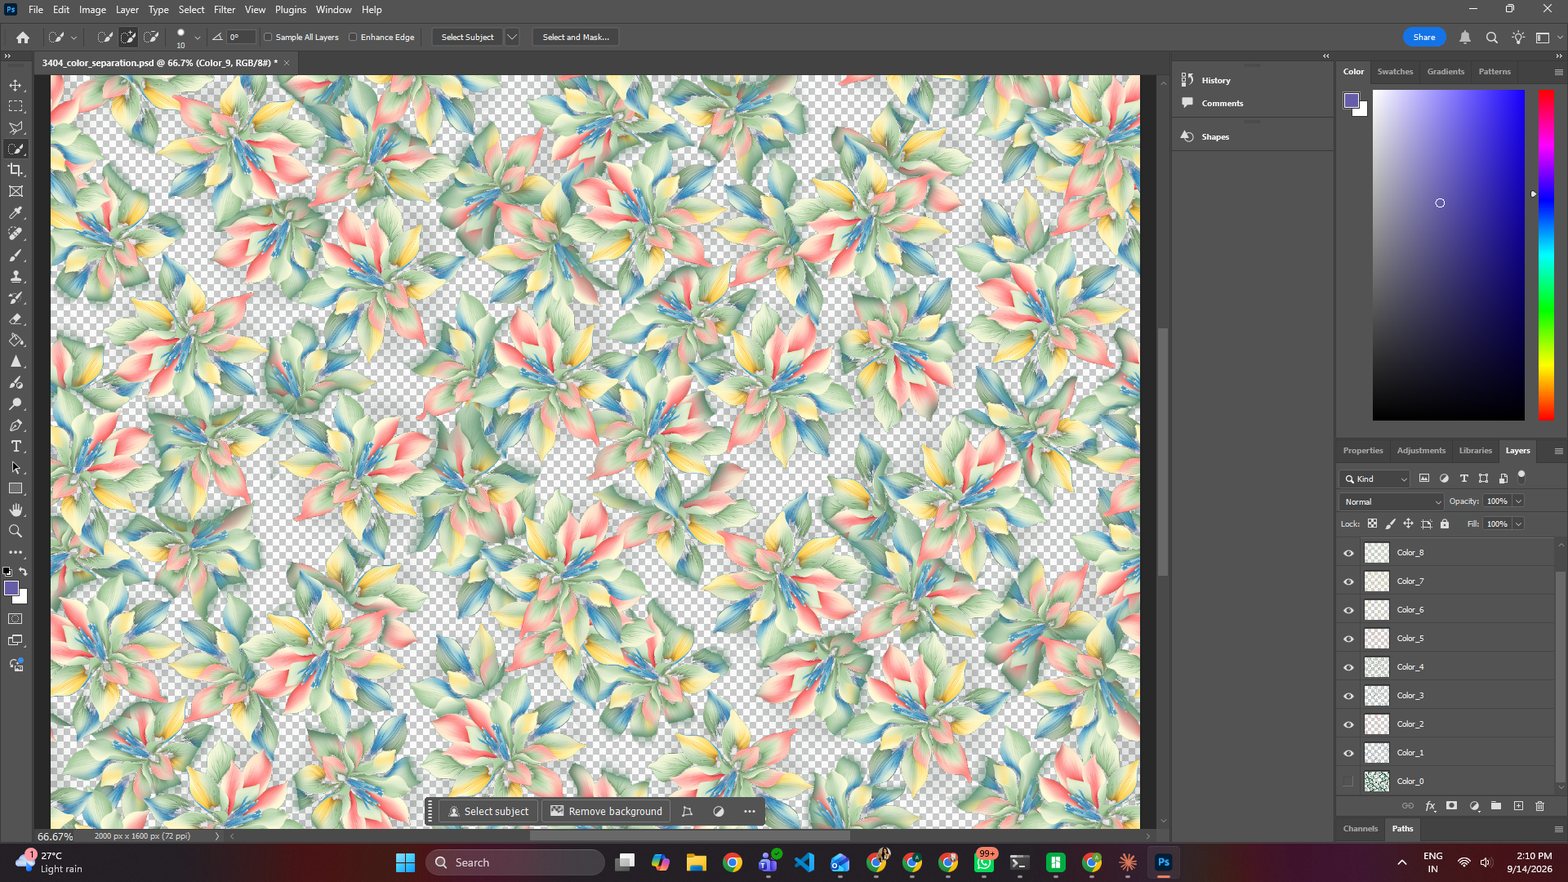Select the Pen tool
The height and width of the screenshot is (882, 1568).
click(16, 425)
